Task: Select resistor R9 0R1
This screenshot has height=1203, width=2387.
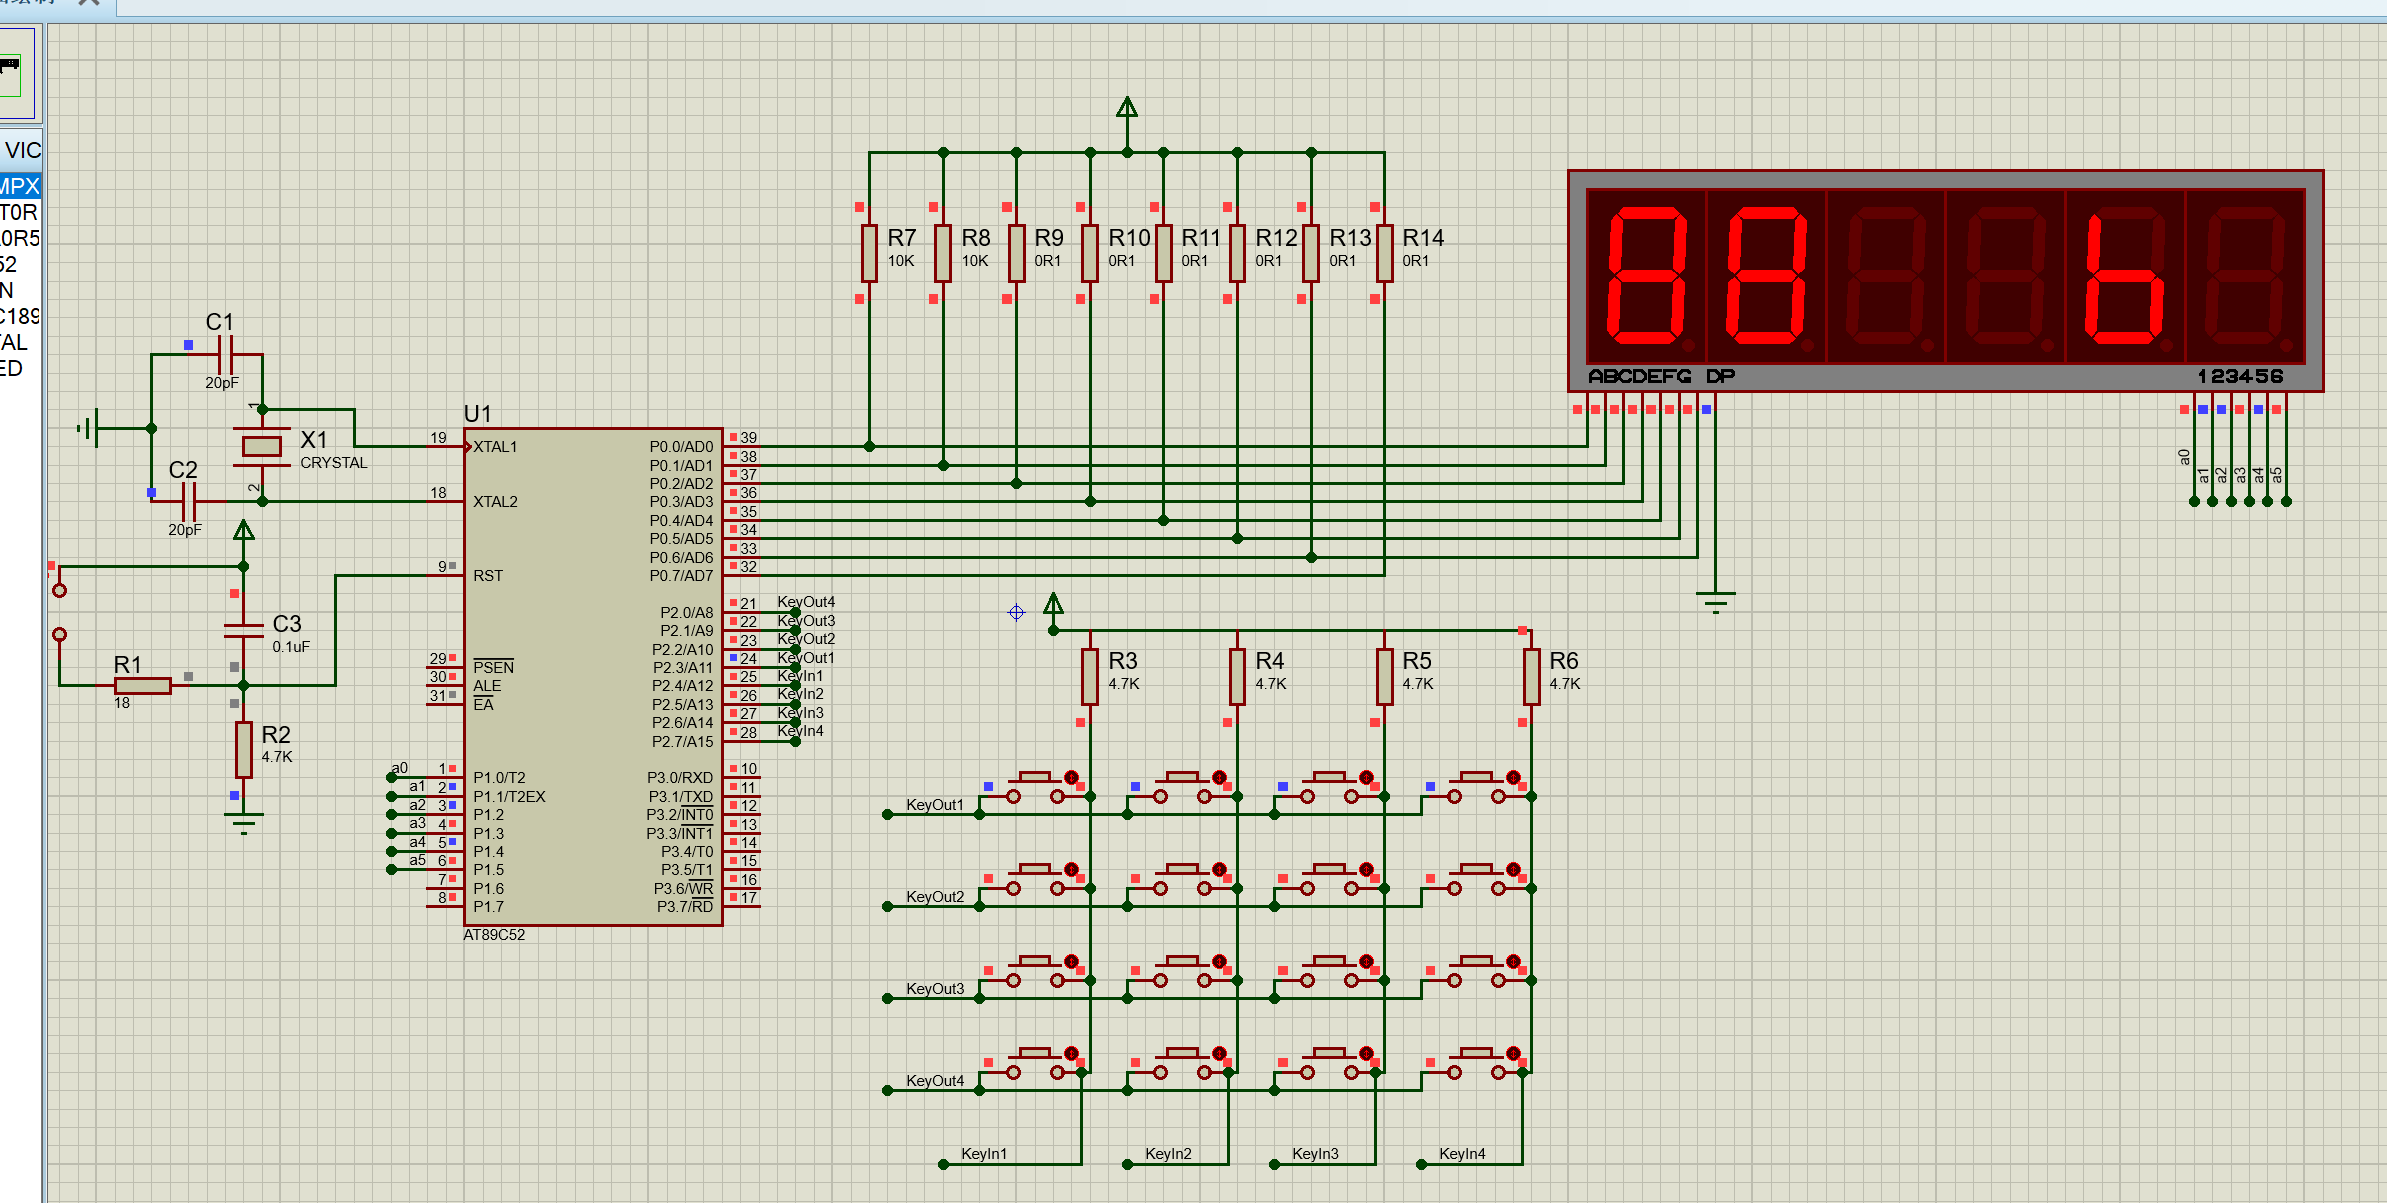Action: (1017, 253)
